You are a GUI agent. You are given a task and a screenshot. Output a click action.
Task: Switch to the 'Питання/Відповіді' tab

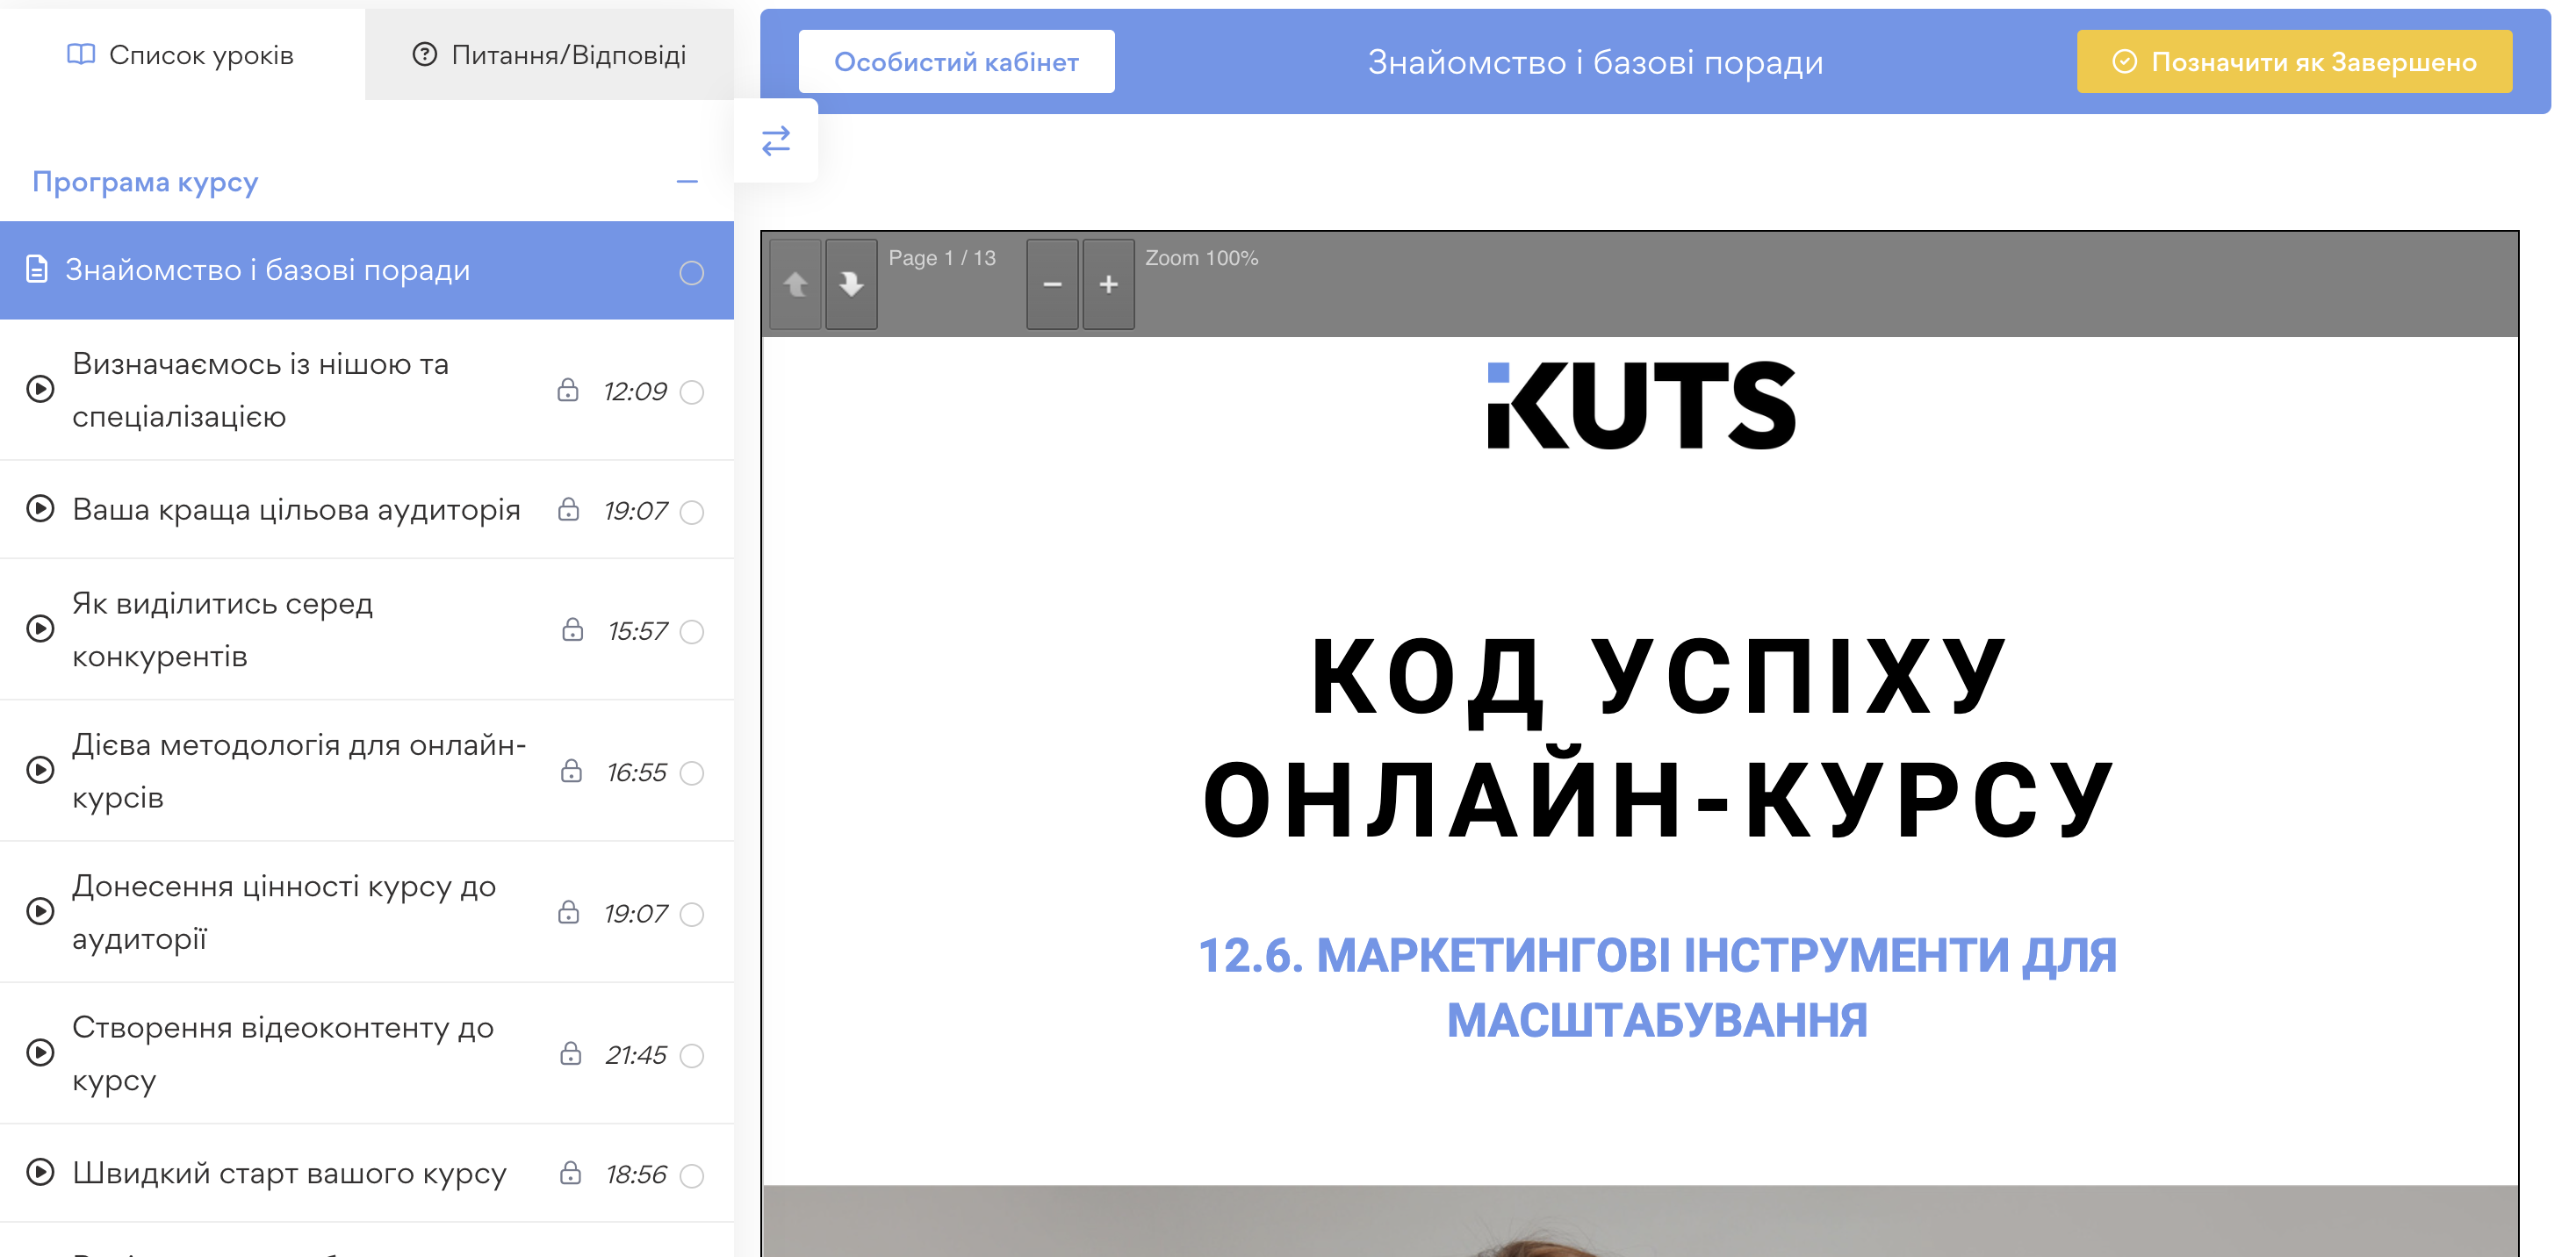pos(567,55)
